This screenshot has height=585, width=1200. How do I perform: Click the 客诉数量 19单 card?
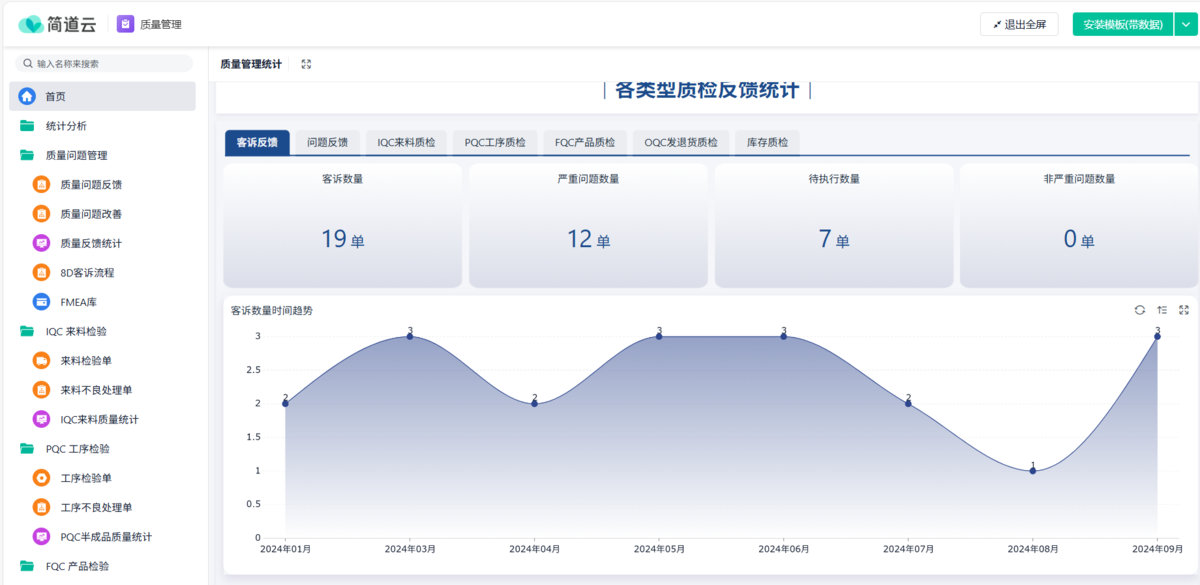tap(342, 226)
